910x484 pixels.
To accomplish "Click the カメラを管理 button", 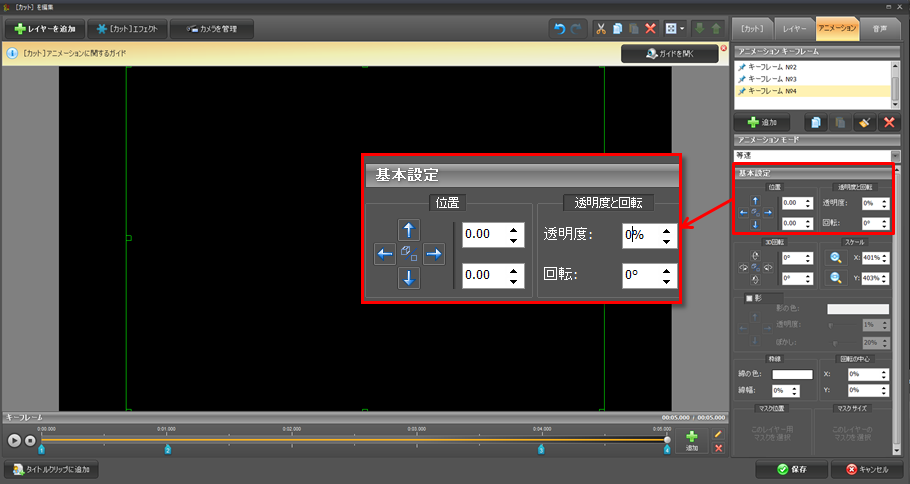I will [x=210, y=29].
